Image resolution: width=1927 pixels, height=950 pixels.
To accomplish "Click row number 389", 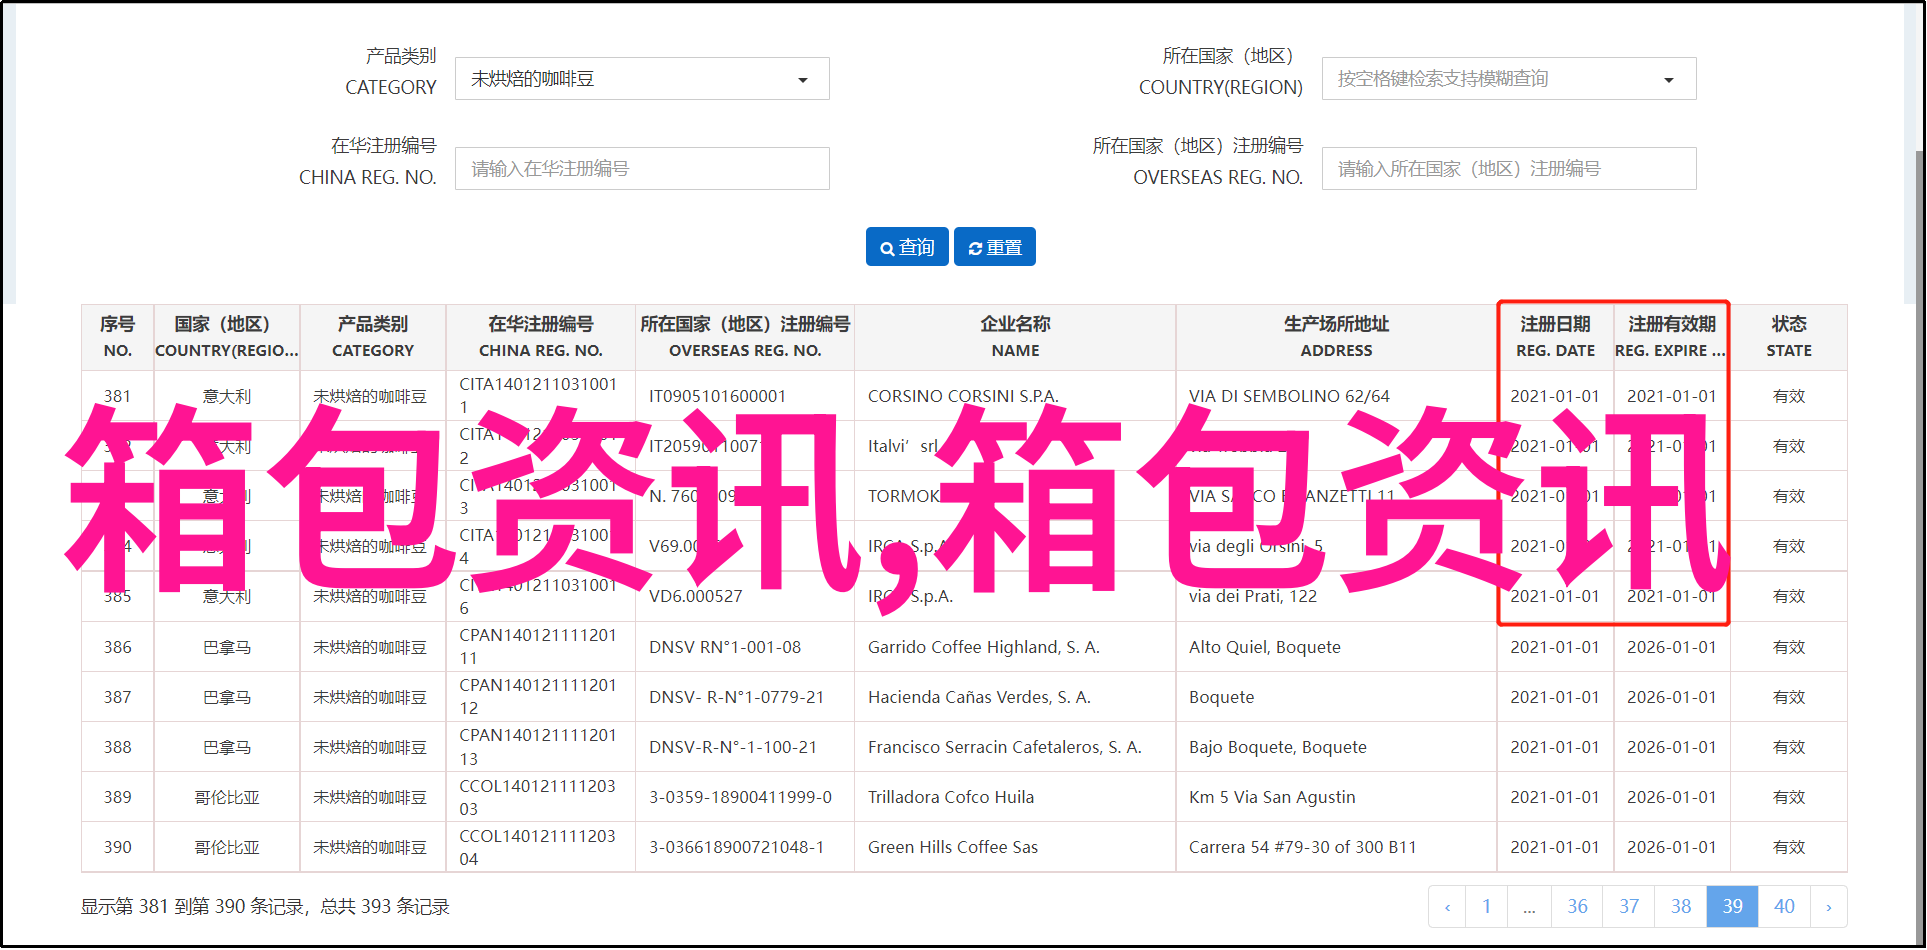I will [118, 798].
